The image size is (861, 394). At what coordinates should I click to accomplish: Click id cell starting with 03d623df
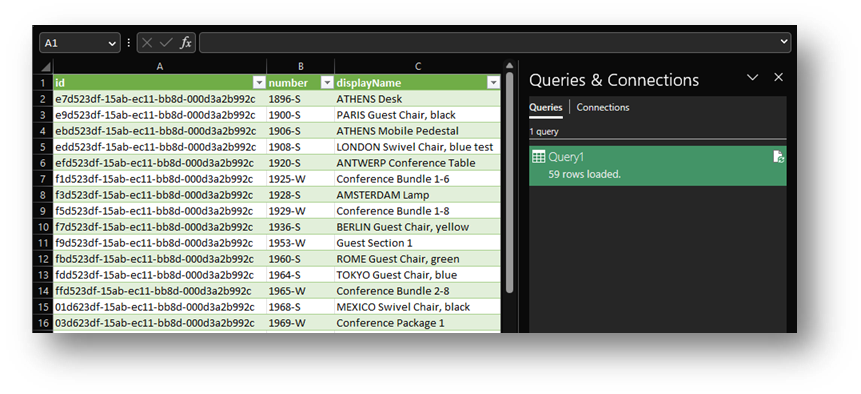[160, 323]
